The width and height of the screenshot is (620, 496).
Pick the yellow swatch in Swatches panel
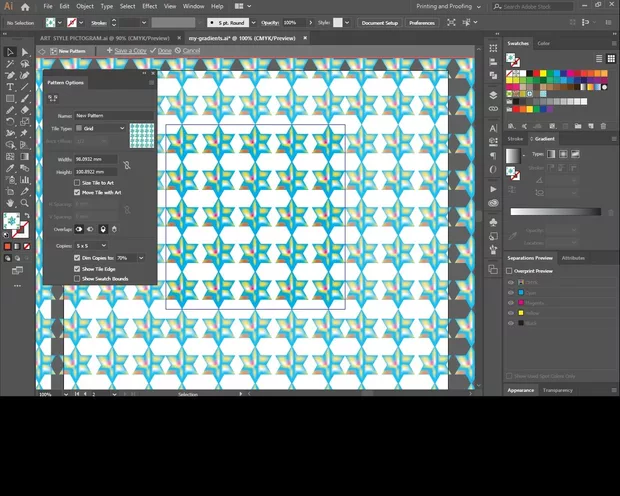(543, 73)
